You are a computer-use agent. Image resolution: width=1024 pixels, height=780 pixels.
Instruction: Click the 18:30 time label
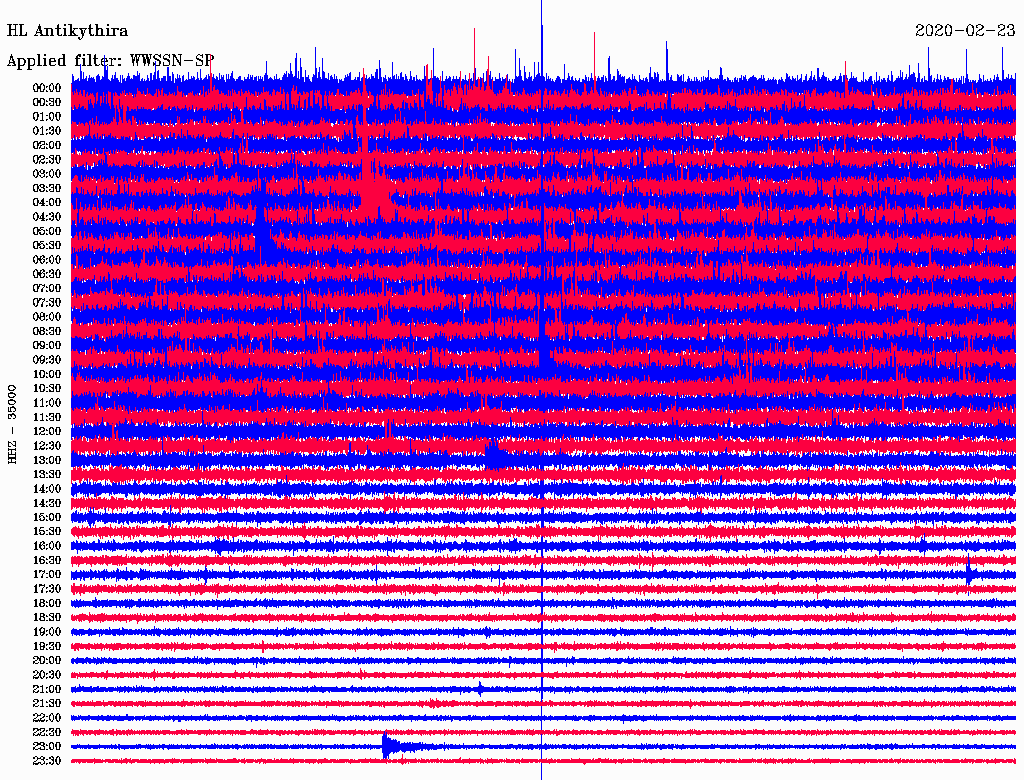coord(47,618)
